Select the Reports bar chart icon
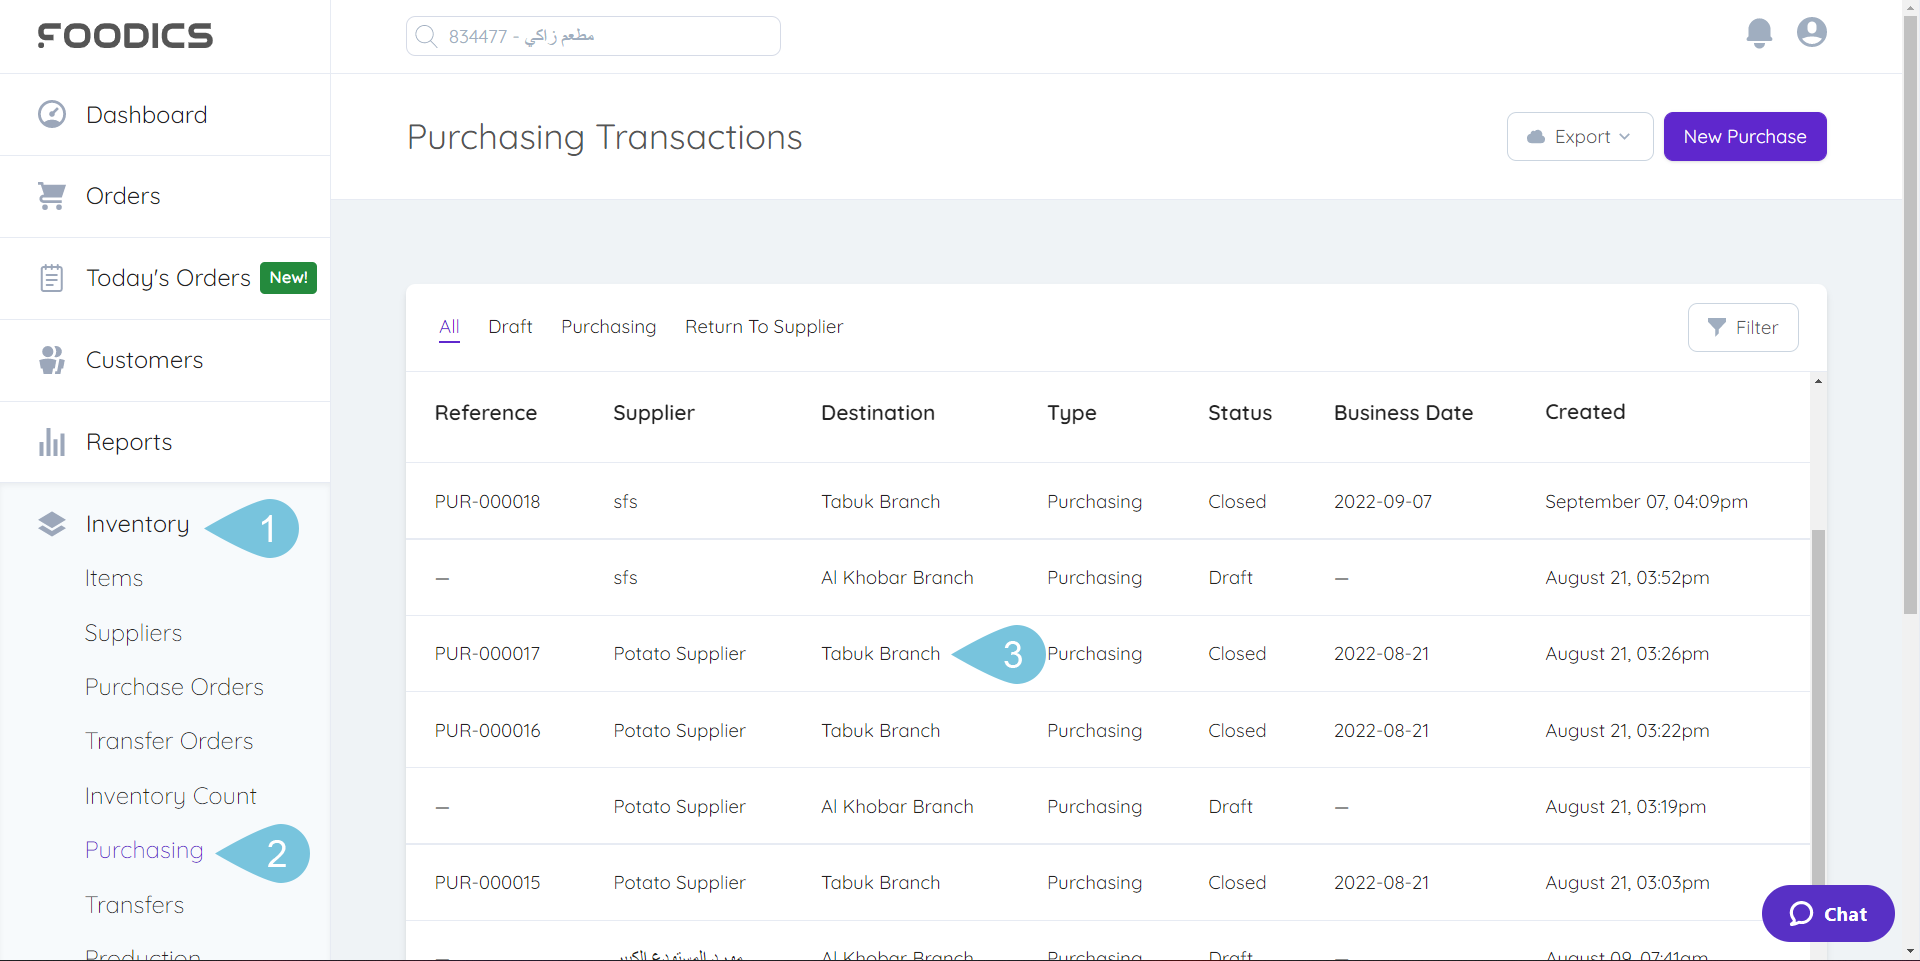1920x961 pixels. pos(51,441)
